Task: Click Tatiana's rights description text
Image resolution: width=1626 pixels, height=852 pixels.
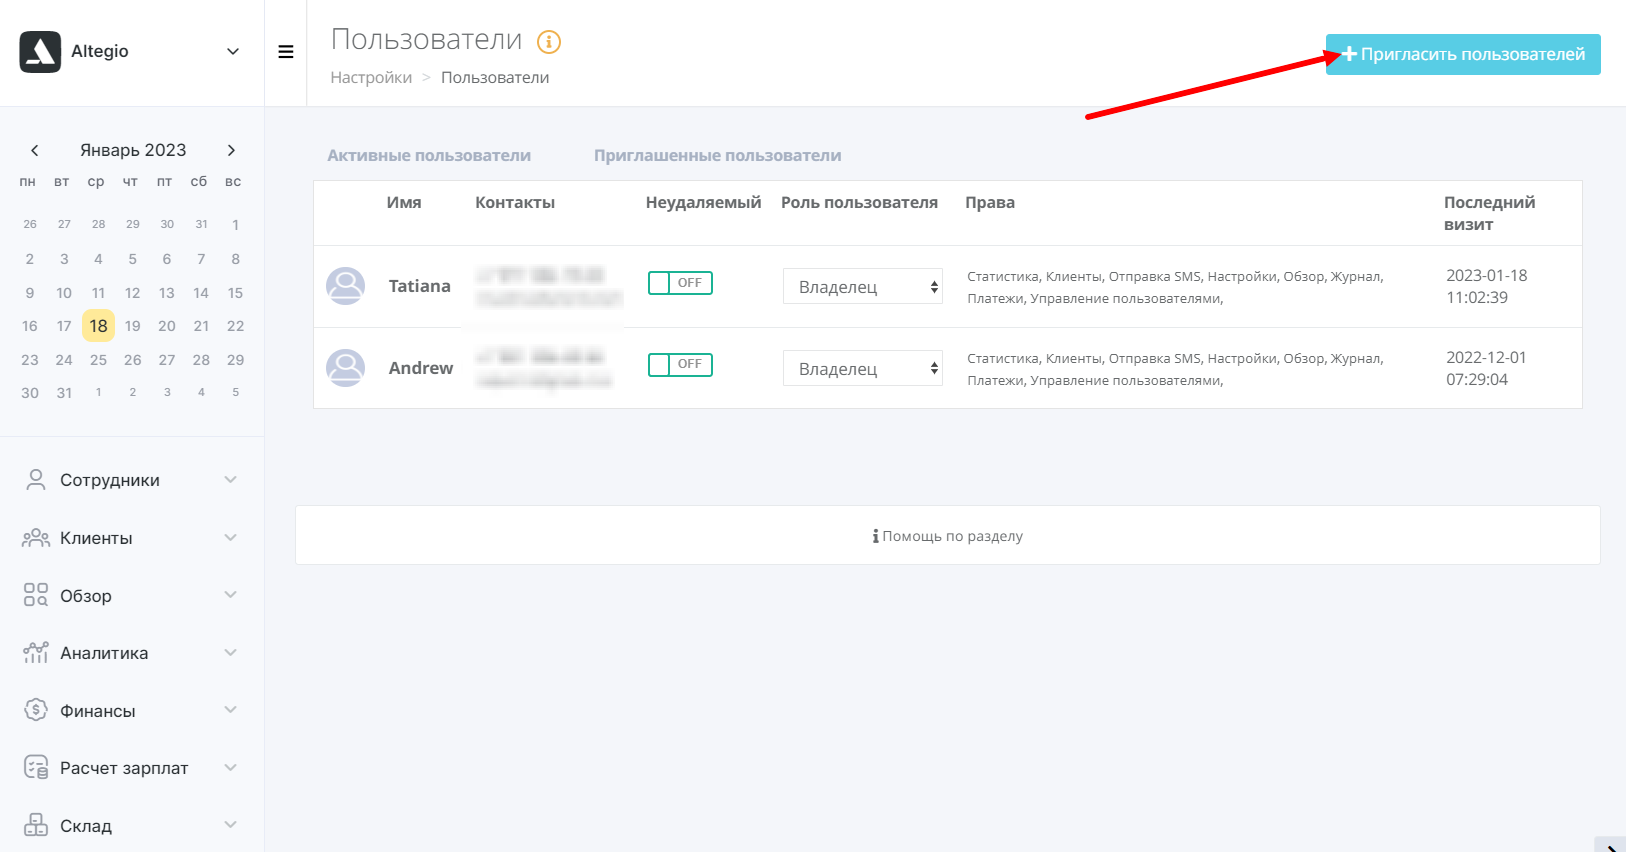Action: [1175, 287]
